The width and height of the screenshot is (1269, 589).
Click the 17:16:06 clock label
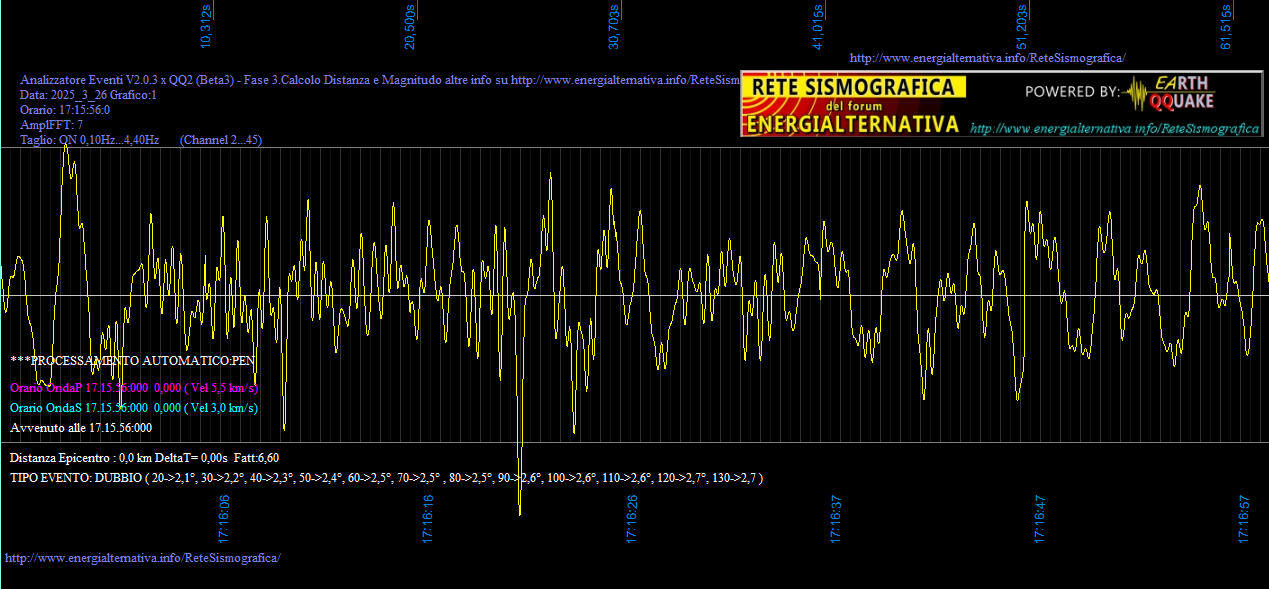225,519
